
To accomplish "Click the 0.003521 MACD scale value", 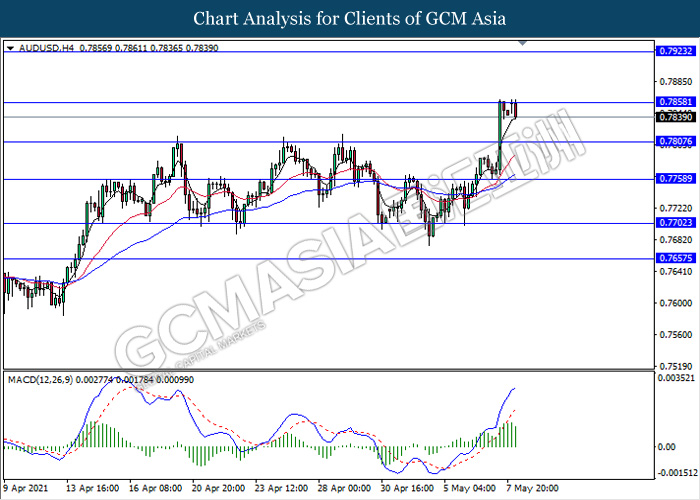I will 677,378.
